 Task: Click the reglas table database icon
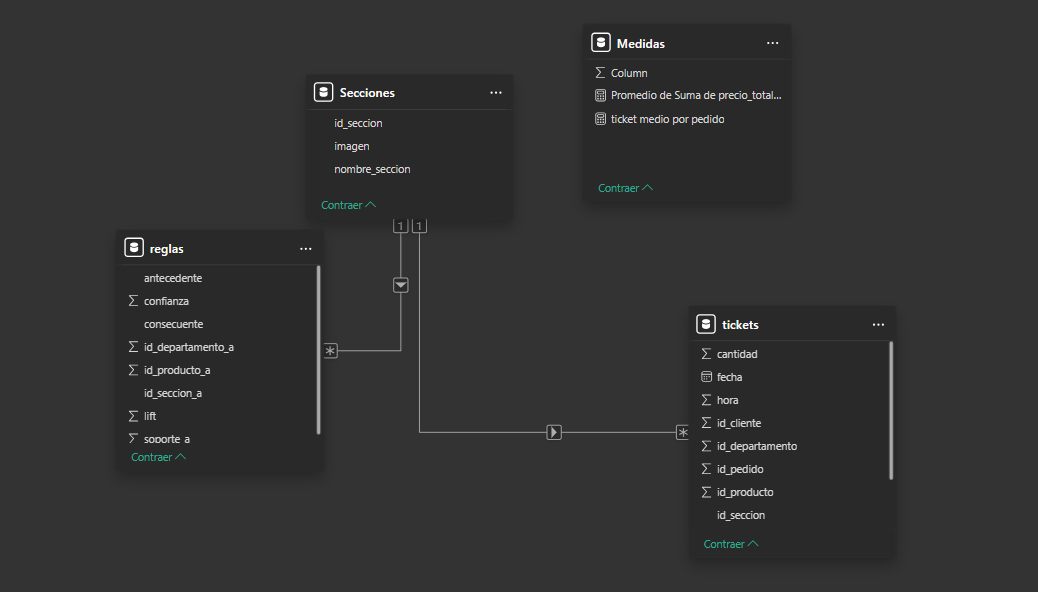pyautogui.click(x=133, y=248)
